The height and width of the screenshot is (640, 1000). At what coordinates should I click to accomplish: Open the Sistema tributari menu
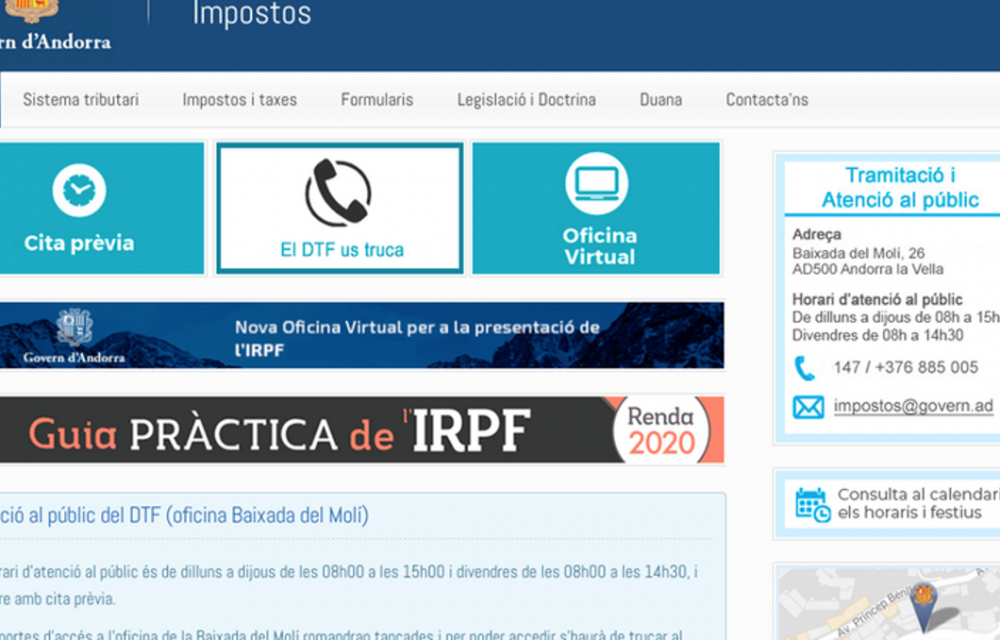point(81,100)
